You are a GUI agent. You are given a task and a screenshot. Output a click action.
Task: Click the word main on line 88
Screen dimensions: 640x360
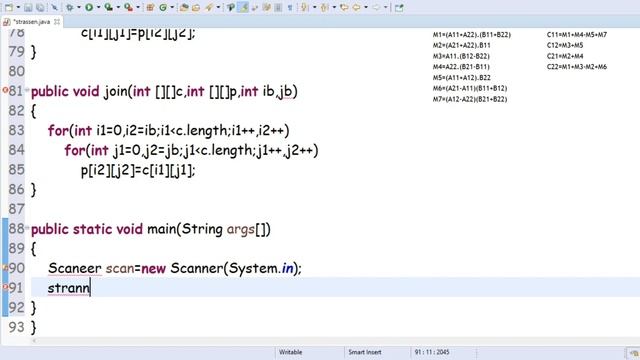point(162,229)
